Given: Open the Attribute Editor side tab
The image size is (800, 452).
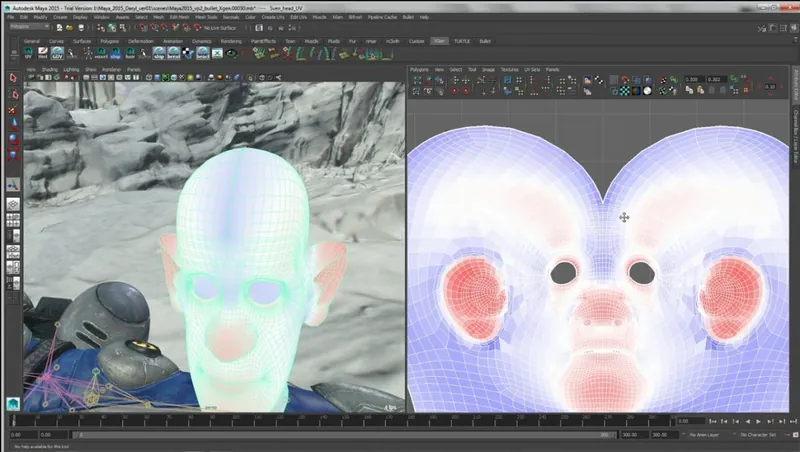Looking at the screenshot, I should click(795, 84).
